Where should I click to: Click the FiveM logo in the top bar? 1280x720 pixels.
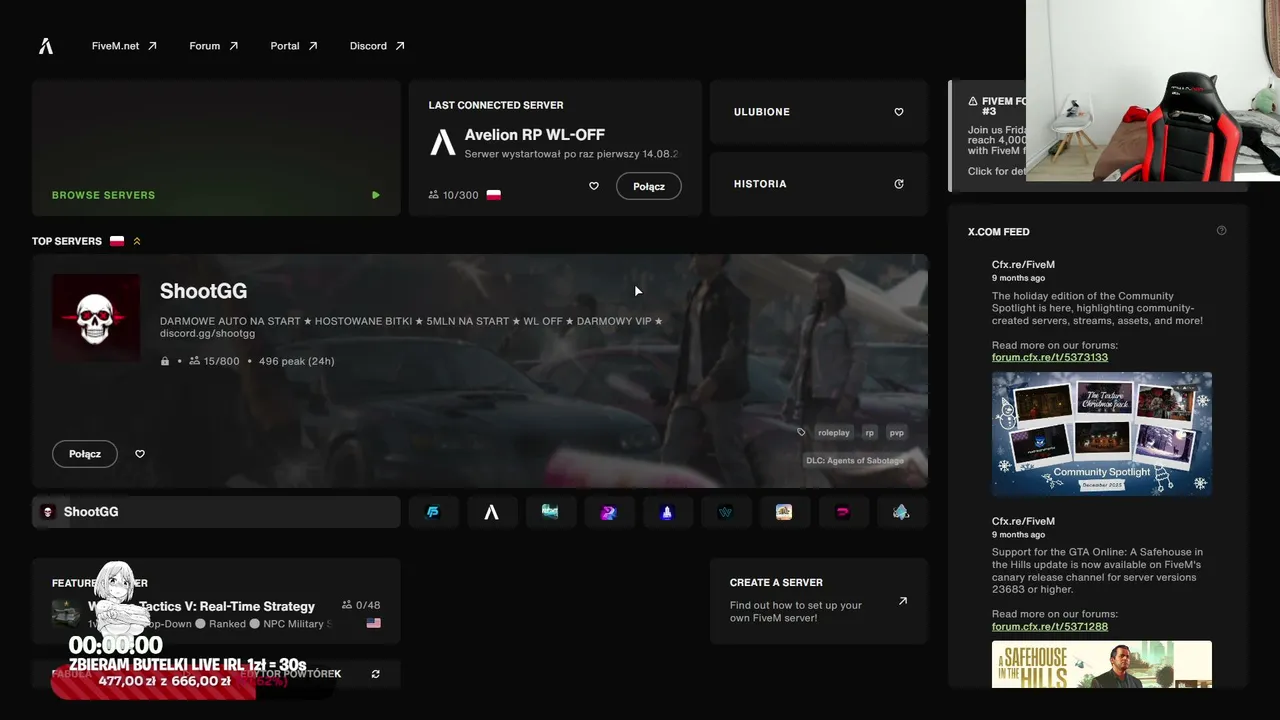coord(46,46)
